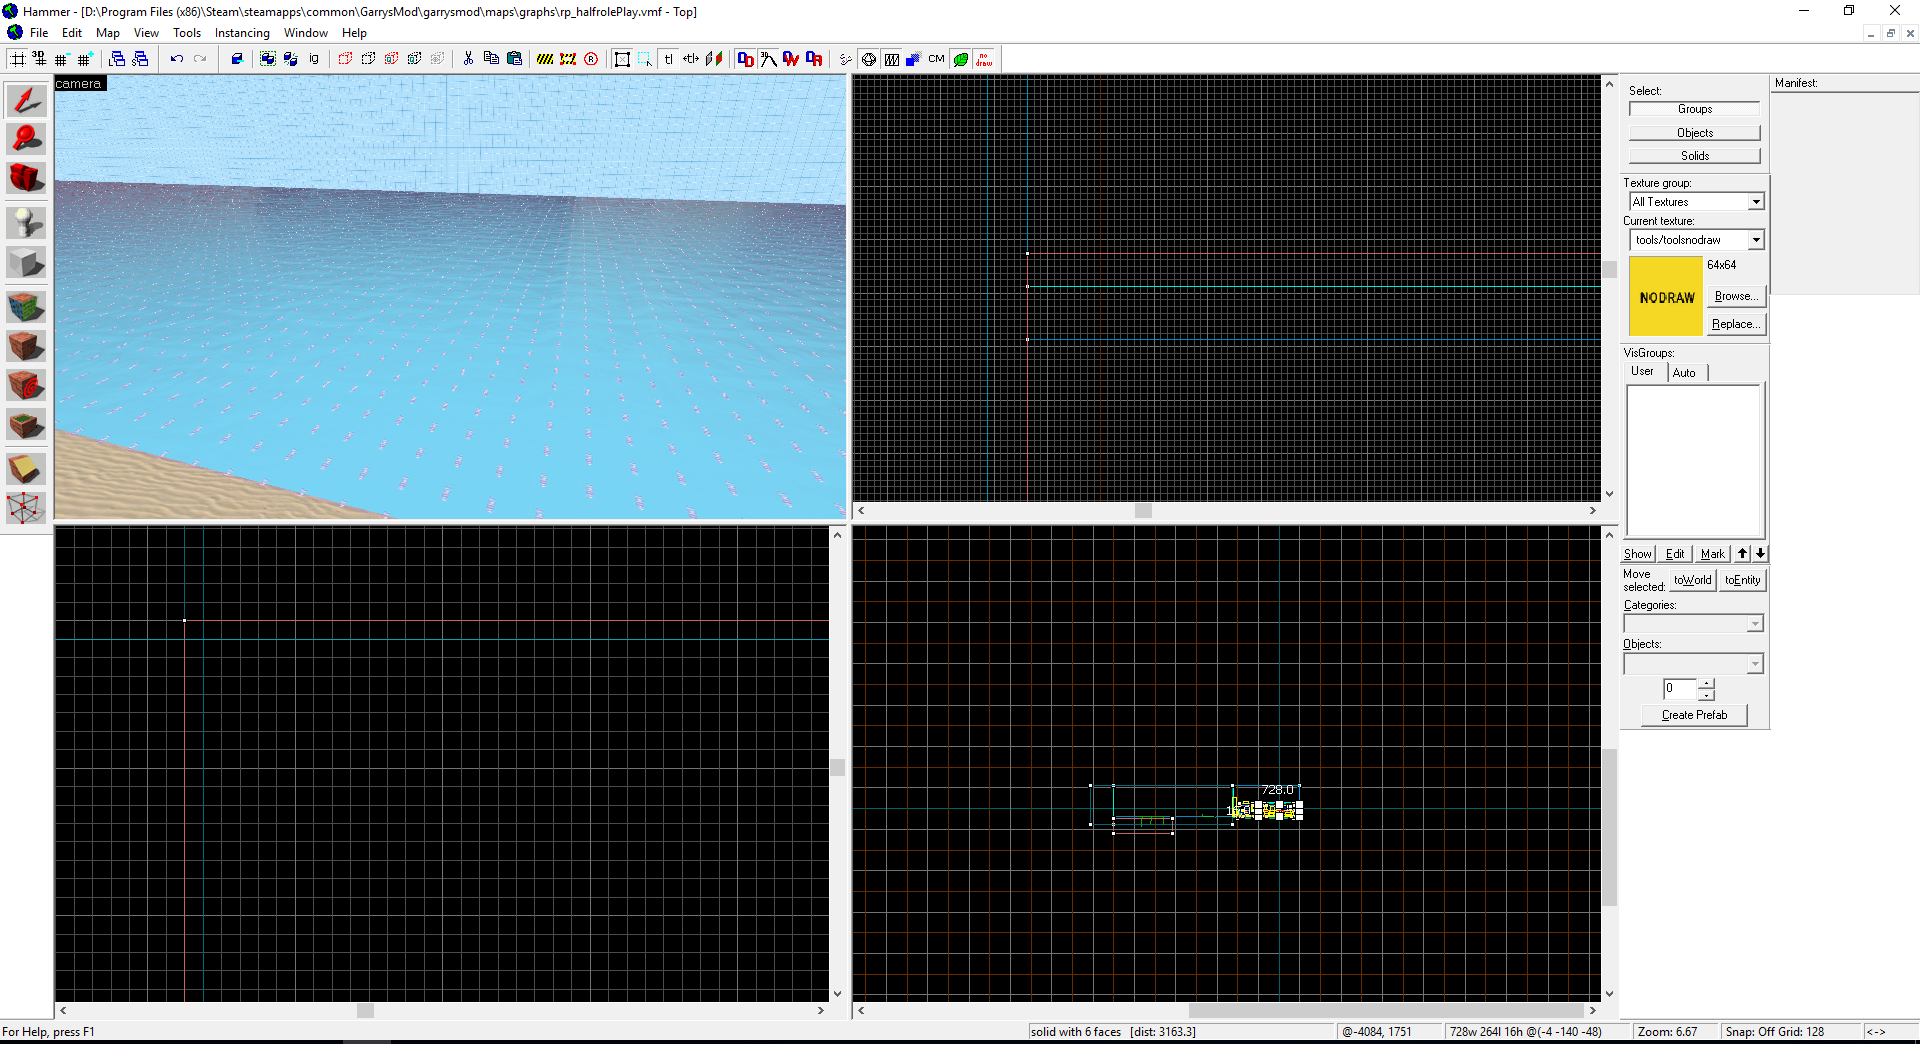This screenshot has height=1044, width=1920.
Task: Click the toEntity button
Action: (1742, 580)
